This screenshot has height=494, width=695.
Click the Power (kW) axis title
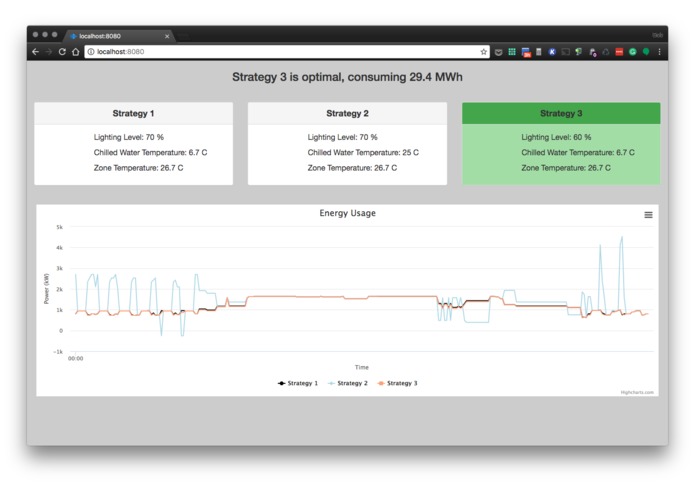46,289
